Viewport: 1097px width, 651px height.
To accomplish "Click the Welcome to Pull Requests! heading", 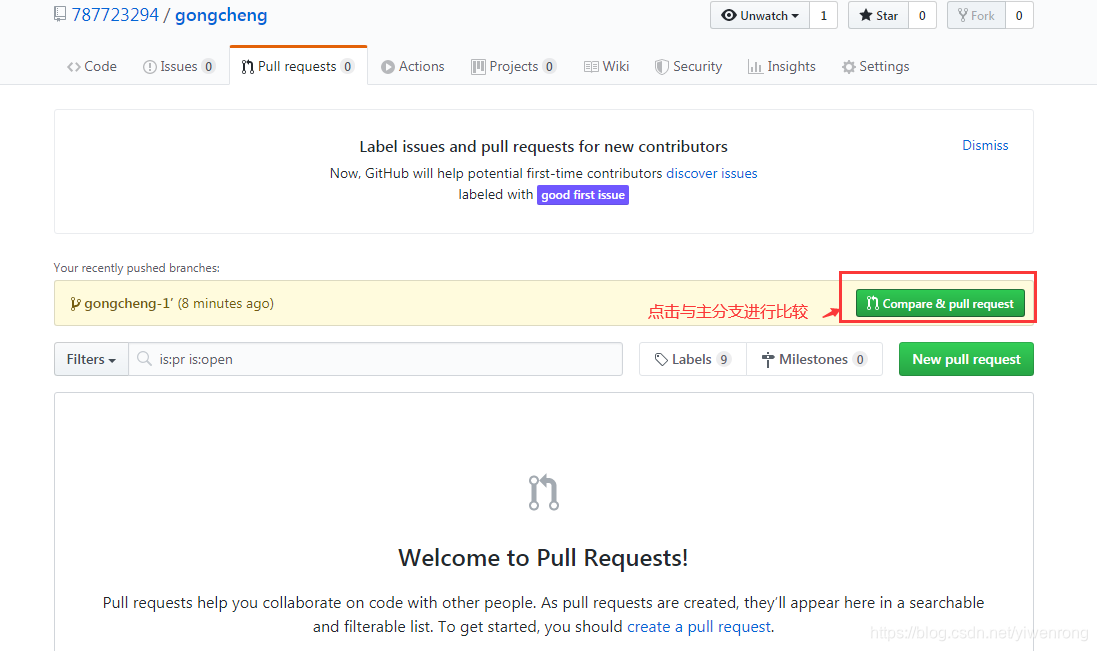I will (x=544, y=558).
